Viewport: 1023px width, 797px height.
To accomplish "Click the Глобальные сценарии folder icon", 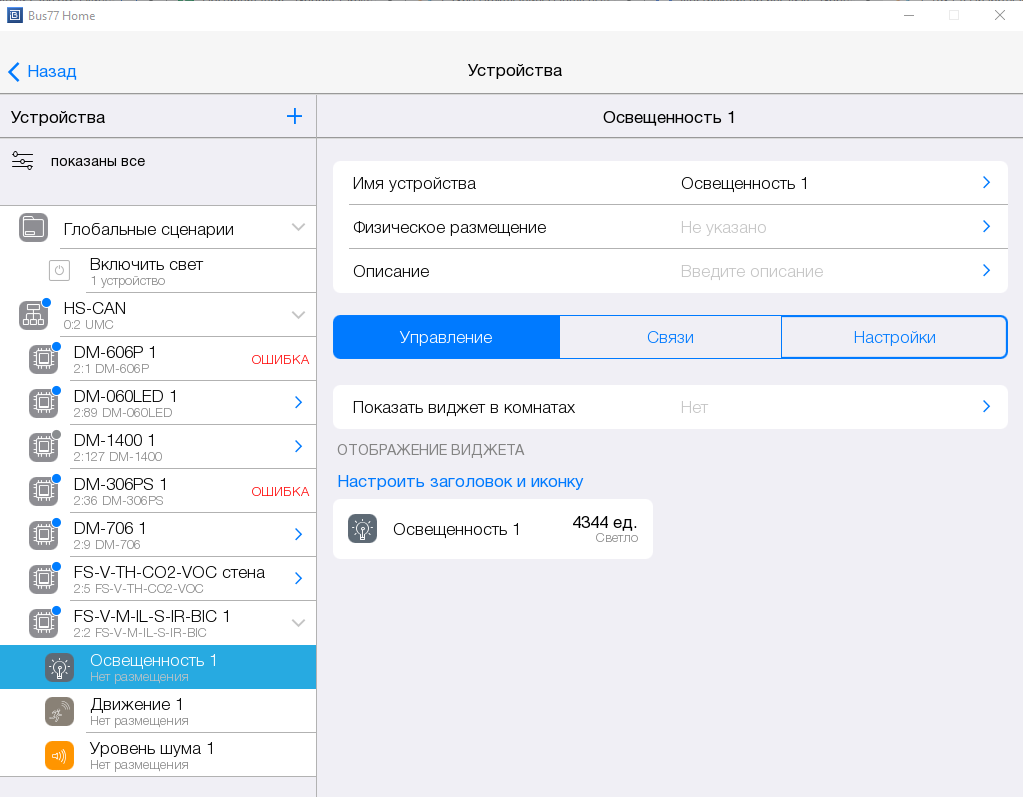I will tap(33, 228).
